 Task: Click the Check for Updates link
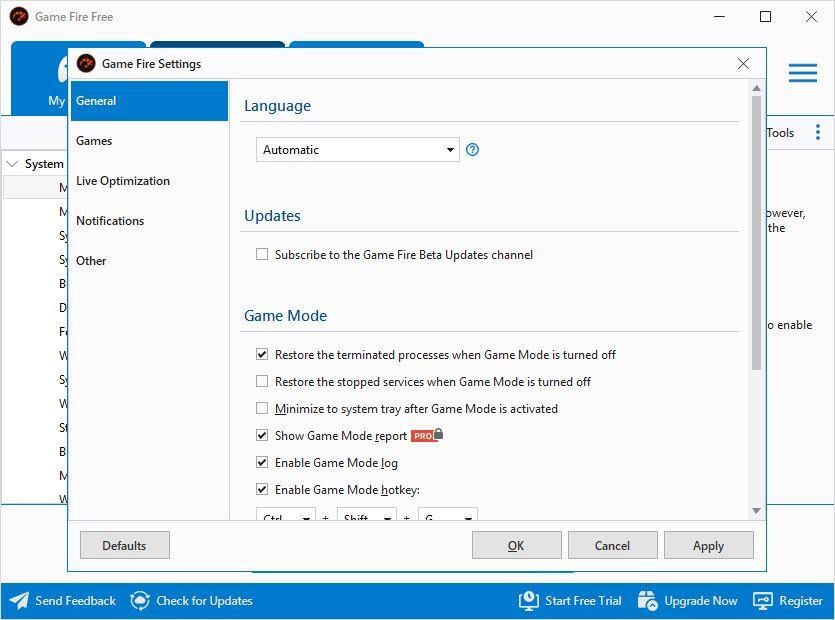pyautogui.click(x=204, y=601)
